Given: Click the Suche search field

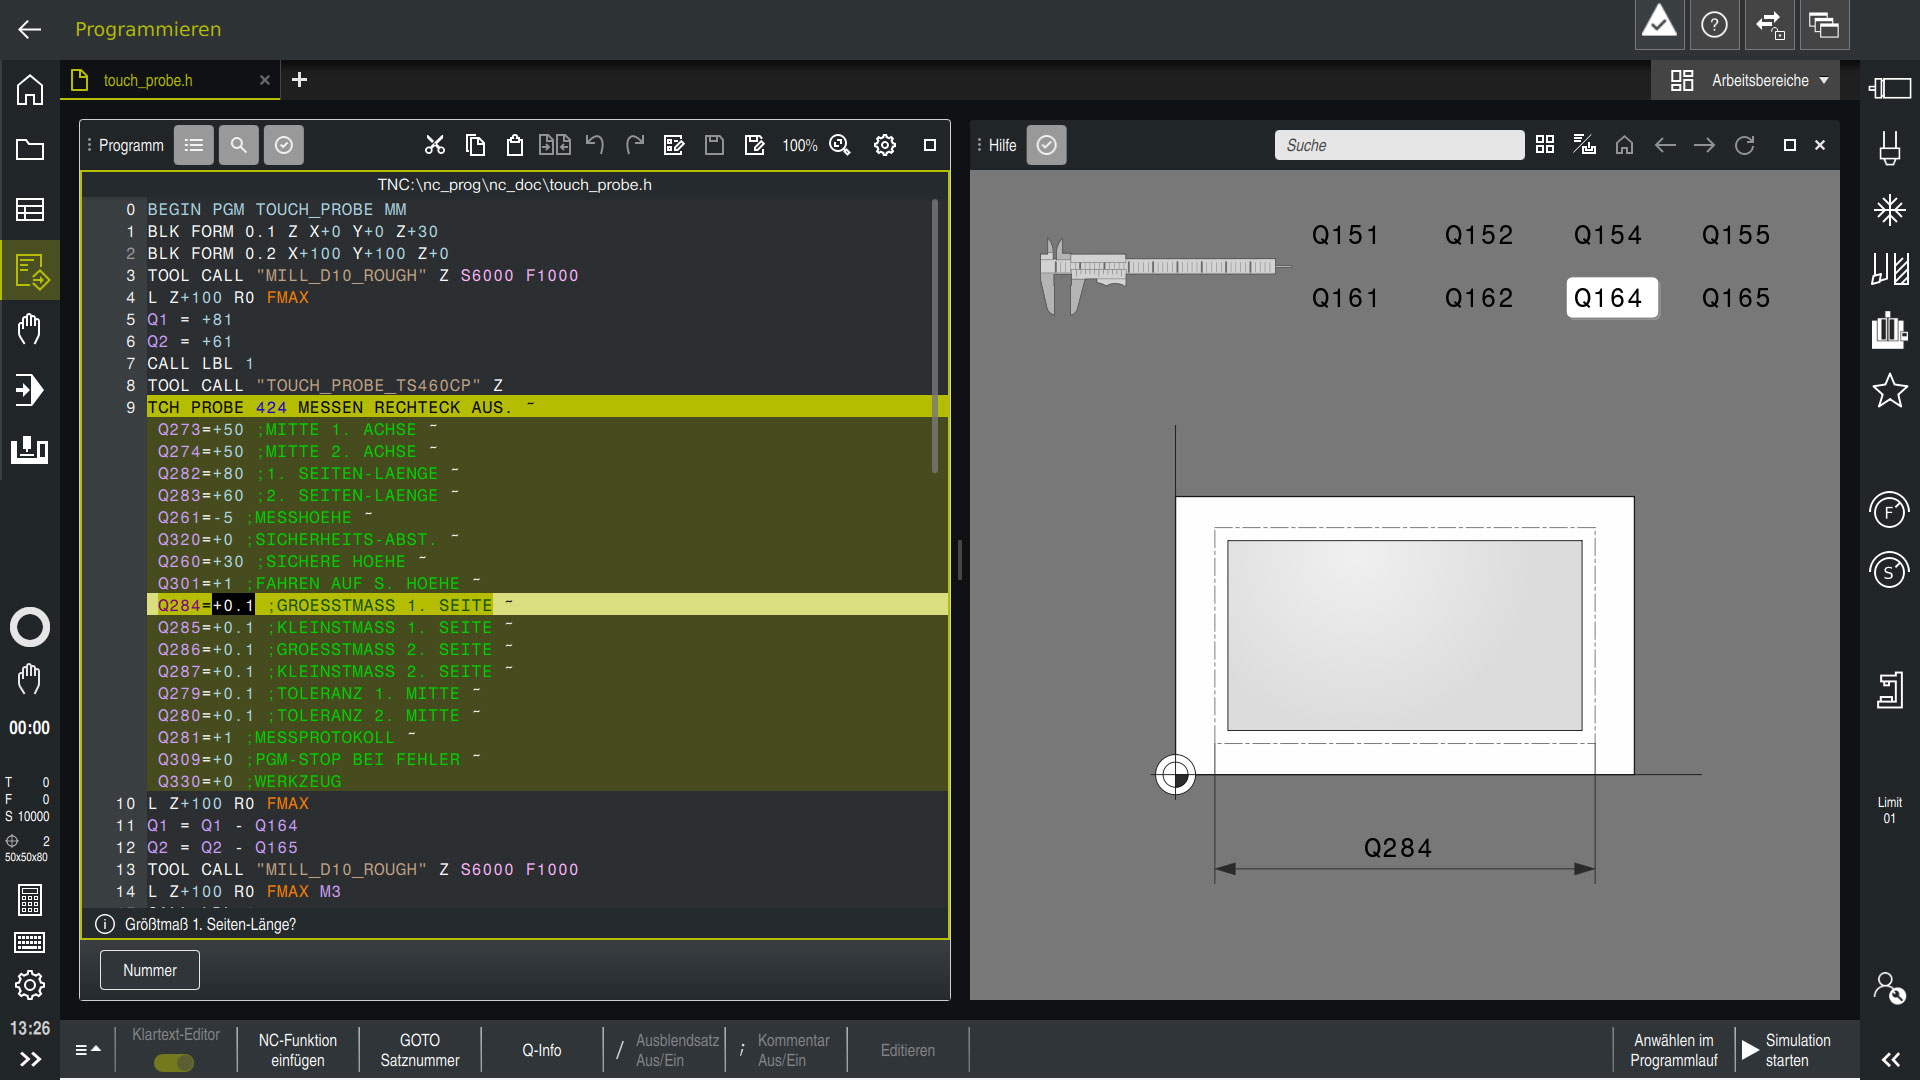Looking at the screenshot, I should [x=1399, y=145].
